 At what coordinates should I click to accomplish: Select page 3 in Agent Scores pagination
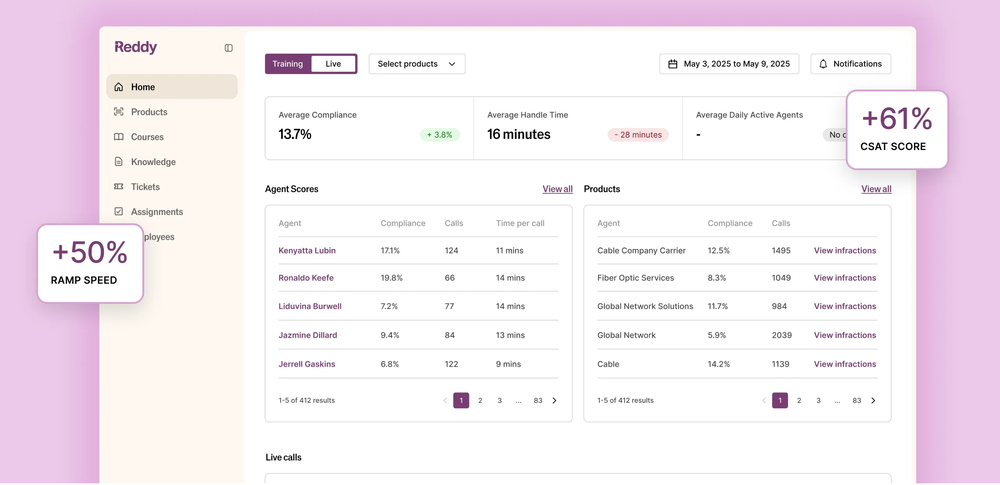499,401
